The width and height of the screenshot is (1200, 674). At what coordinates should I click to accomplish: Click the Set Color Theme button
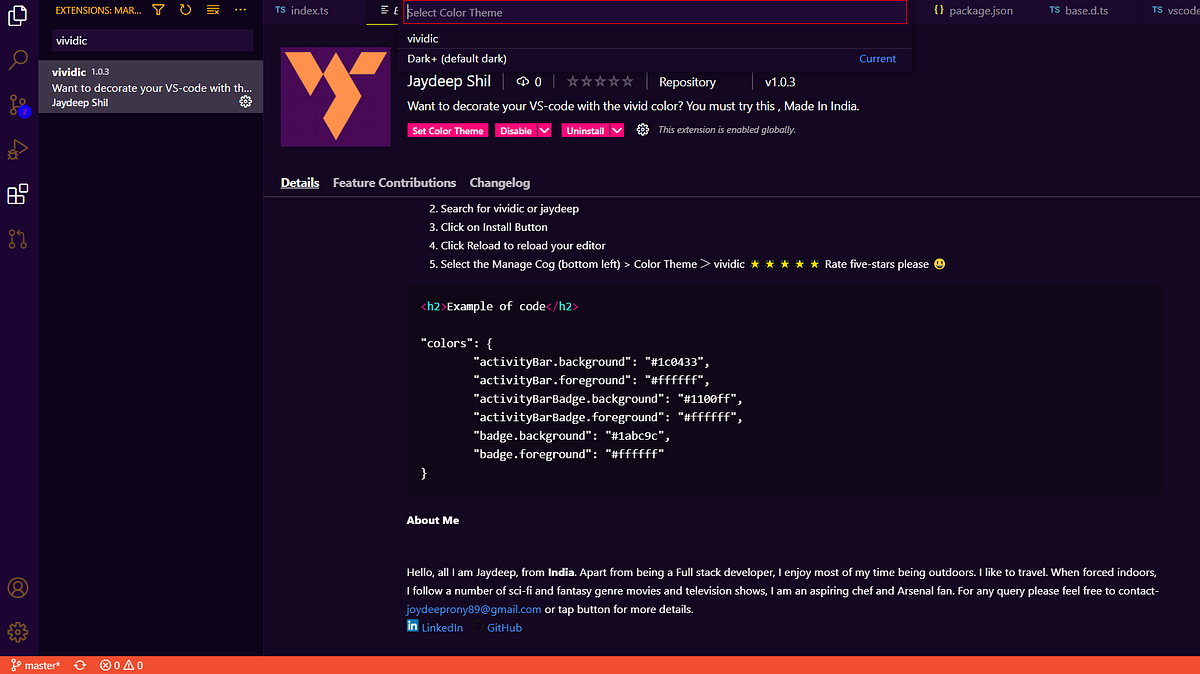[x=447, y=130]
